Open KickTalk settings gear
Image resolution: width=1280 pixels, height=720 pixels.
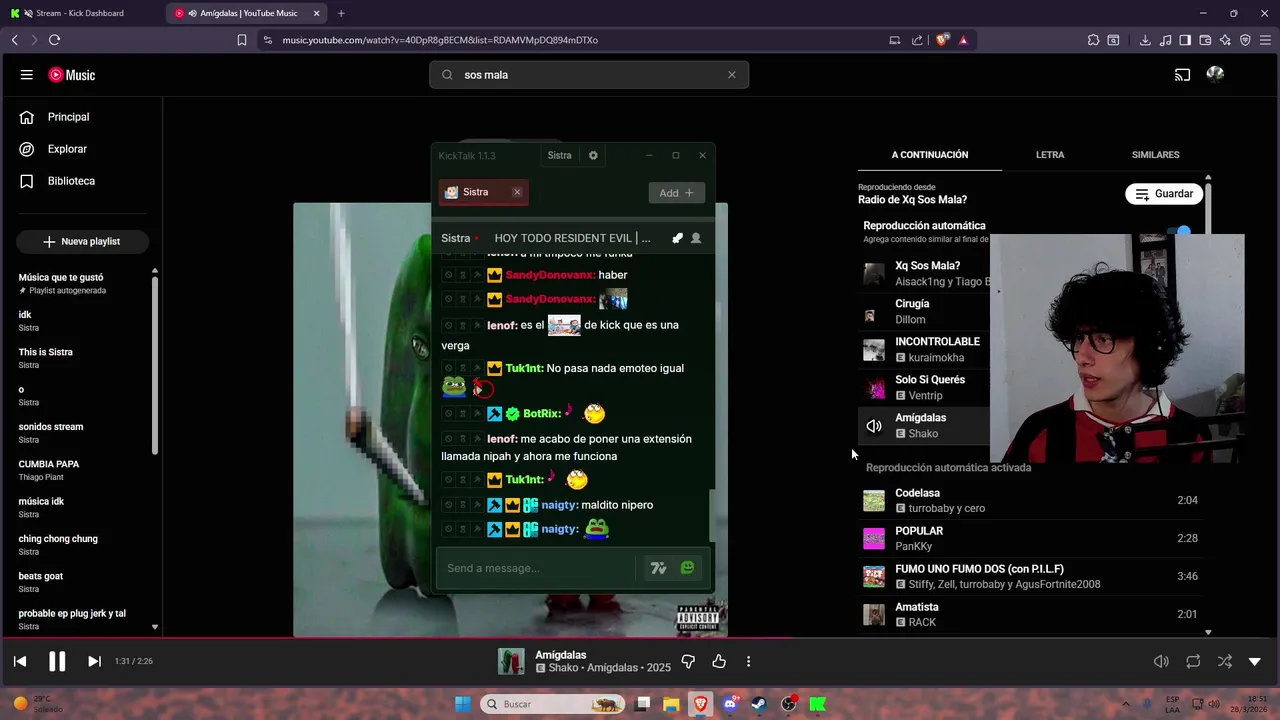[593, 156]
